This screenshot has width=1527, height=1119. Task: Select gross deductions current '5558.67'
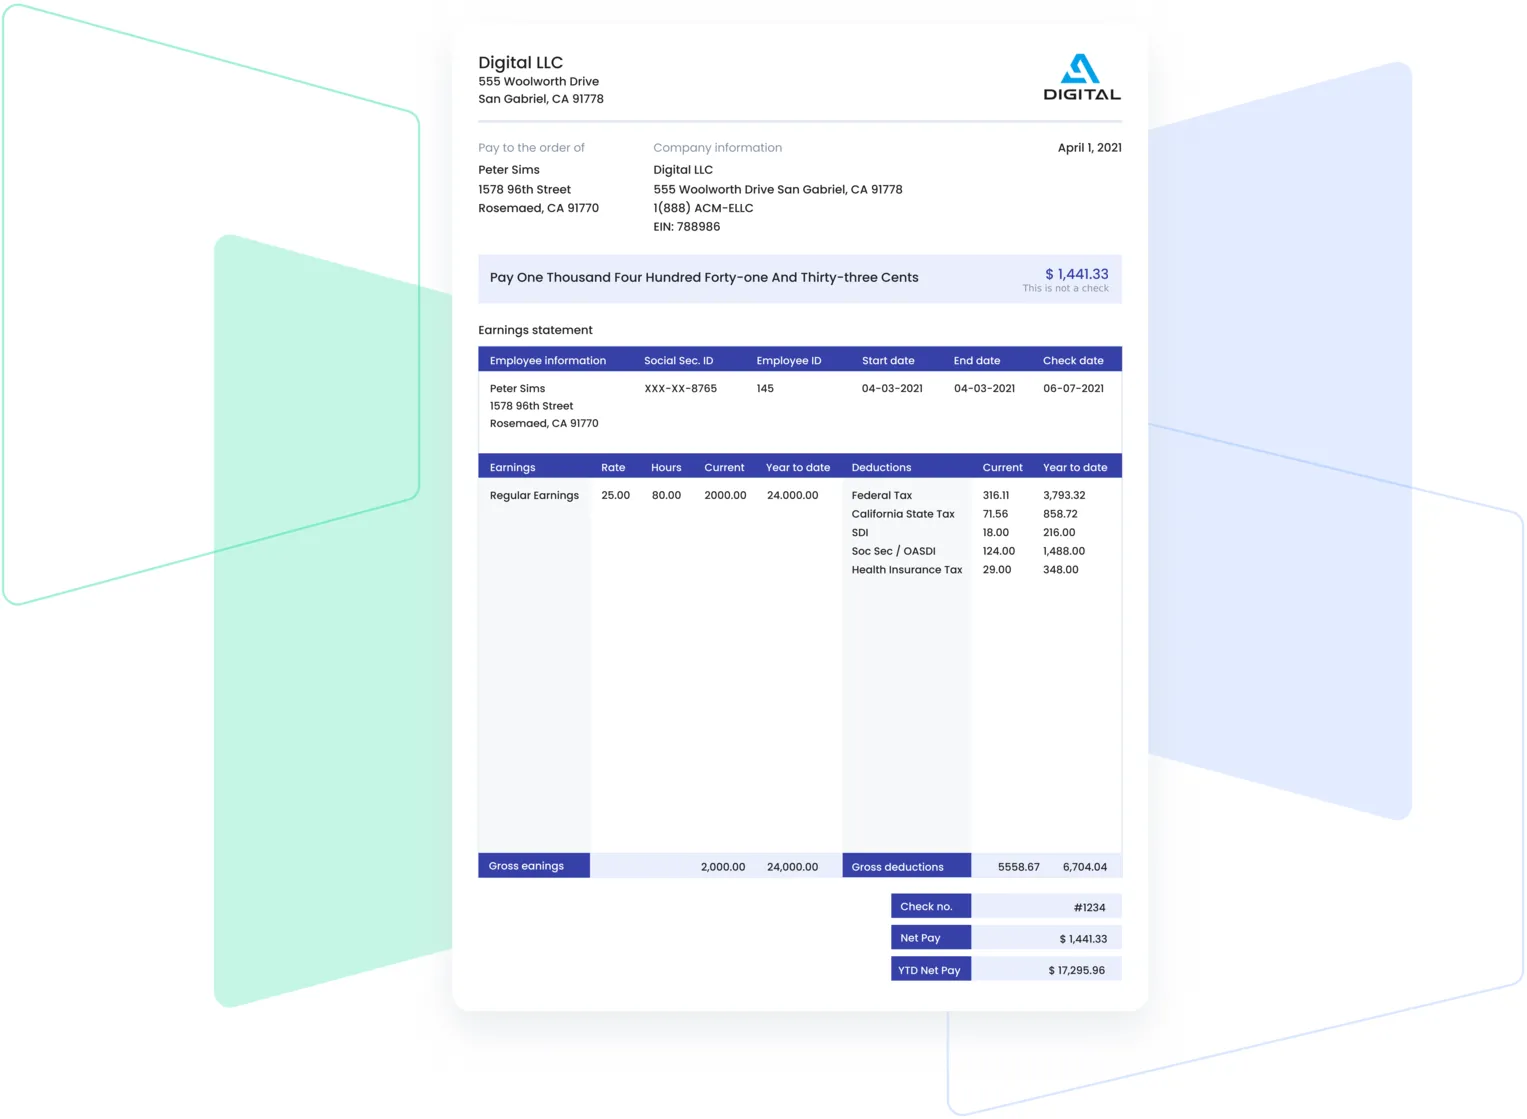(x=1018, y=867)
